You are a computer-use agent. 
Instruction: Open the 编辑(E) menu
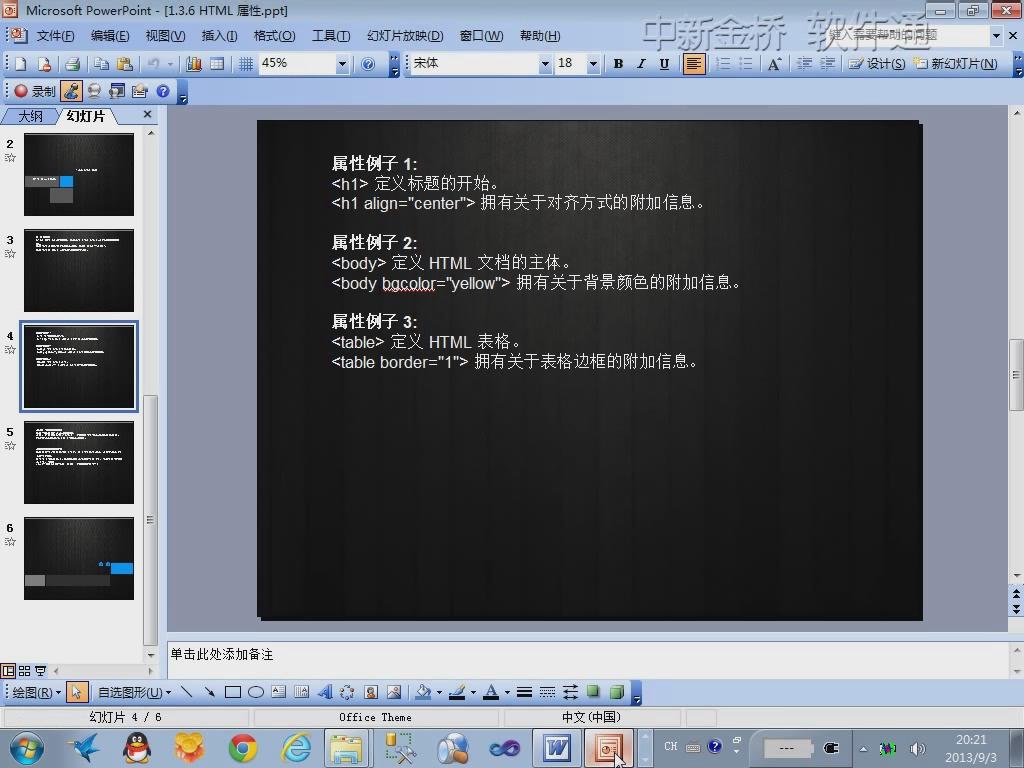[110, 36]
